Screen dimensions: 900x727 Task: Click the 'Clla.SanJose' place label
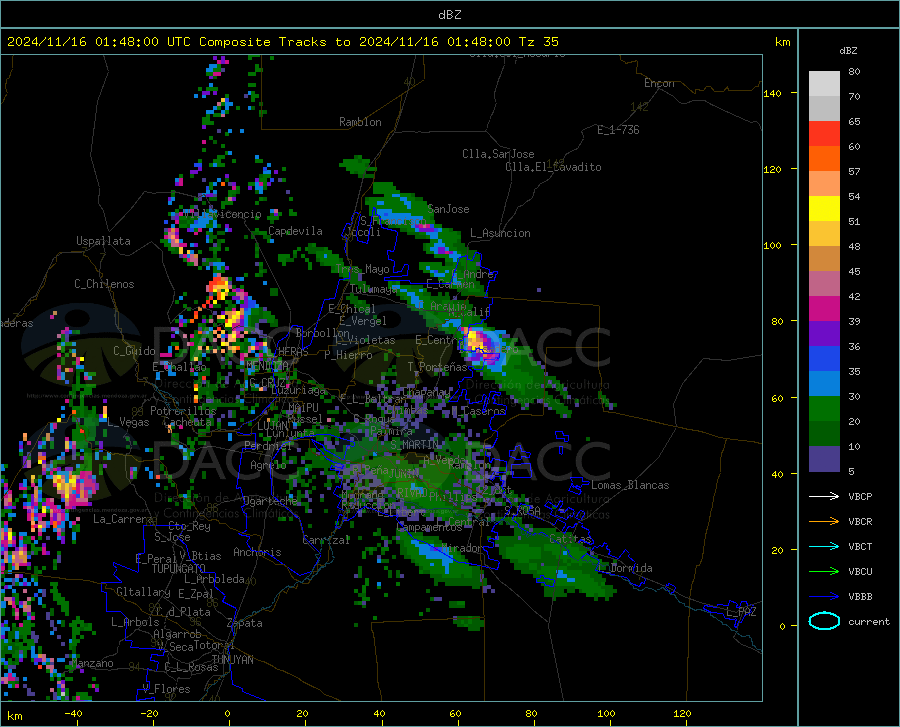[x=498, y=154]
